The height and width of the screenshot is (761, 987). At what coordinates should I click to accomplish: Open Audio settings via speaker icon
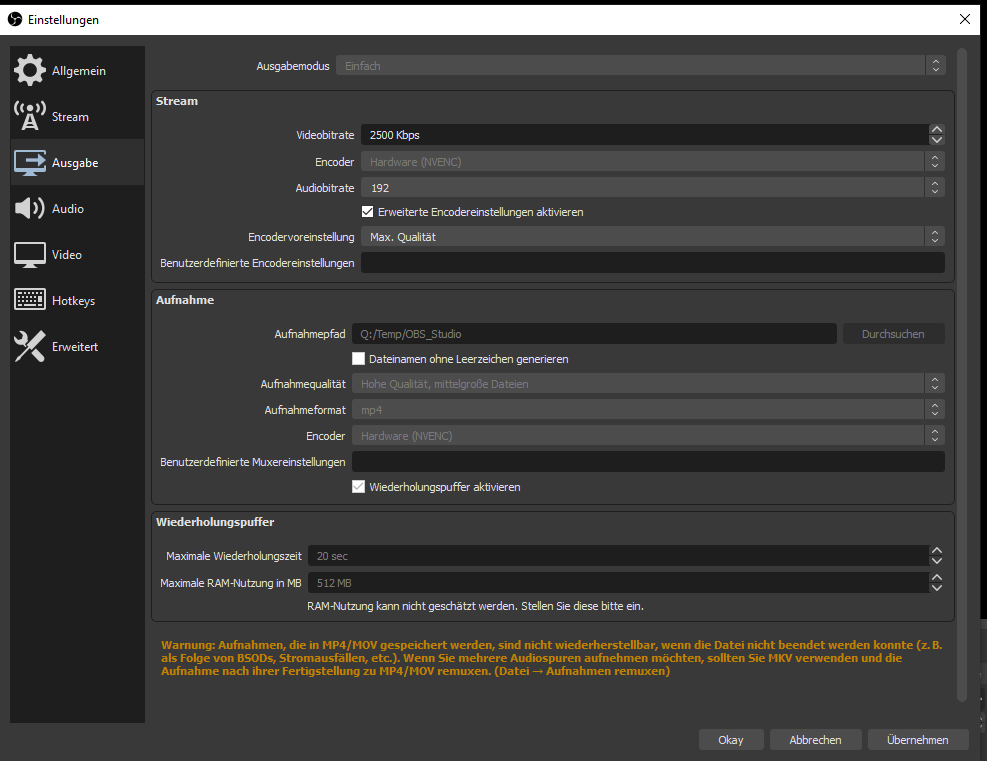point(30,209)
